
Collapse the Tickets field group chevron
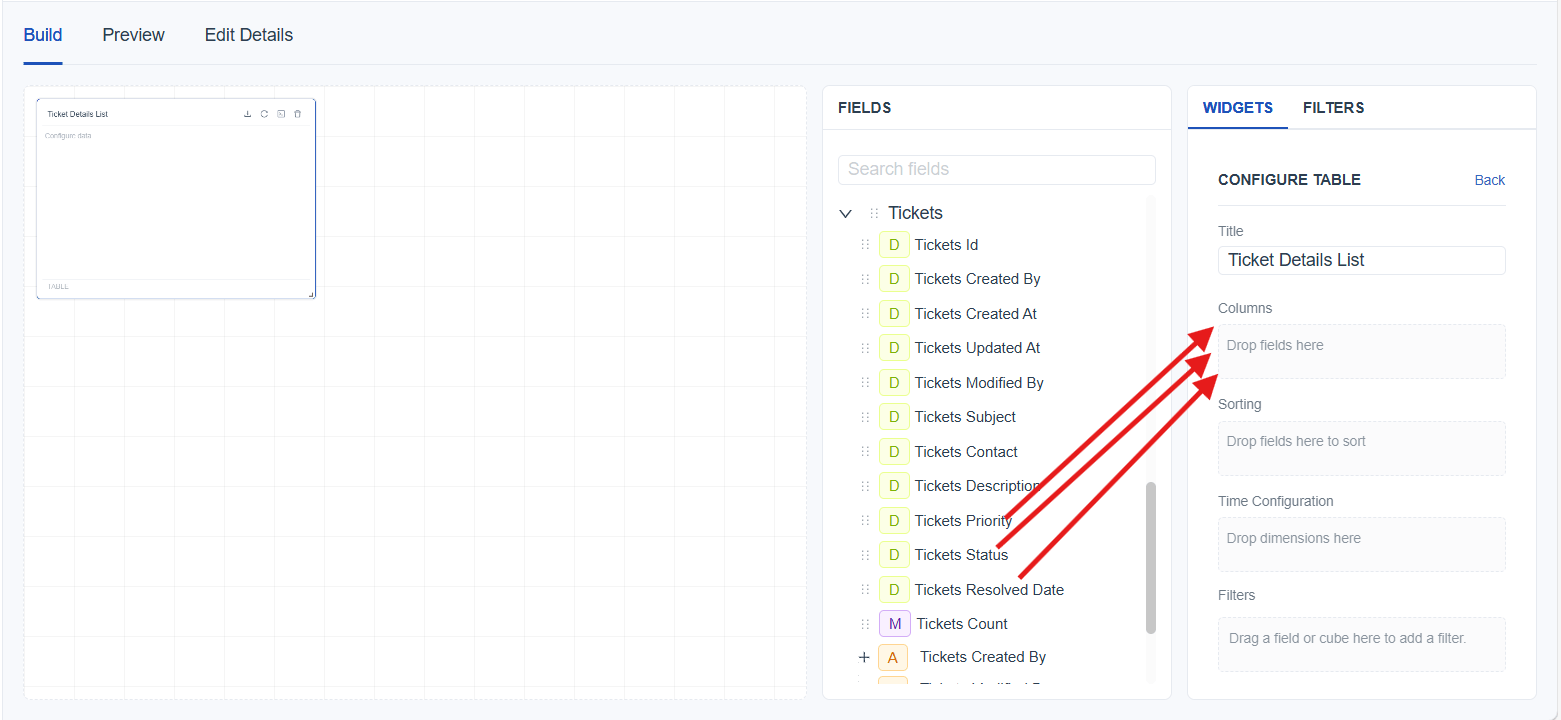[x=845, y=213]
